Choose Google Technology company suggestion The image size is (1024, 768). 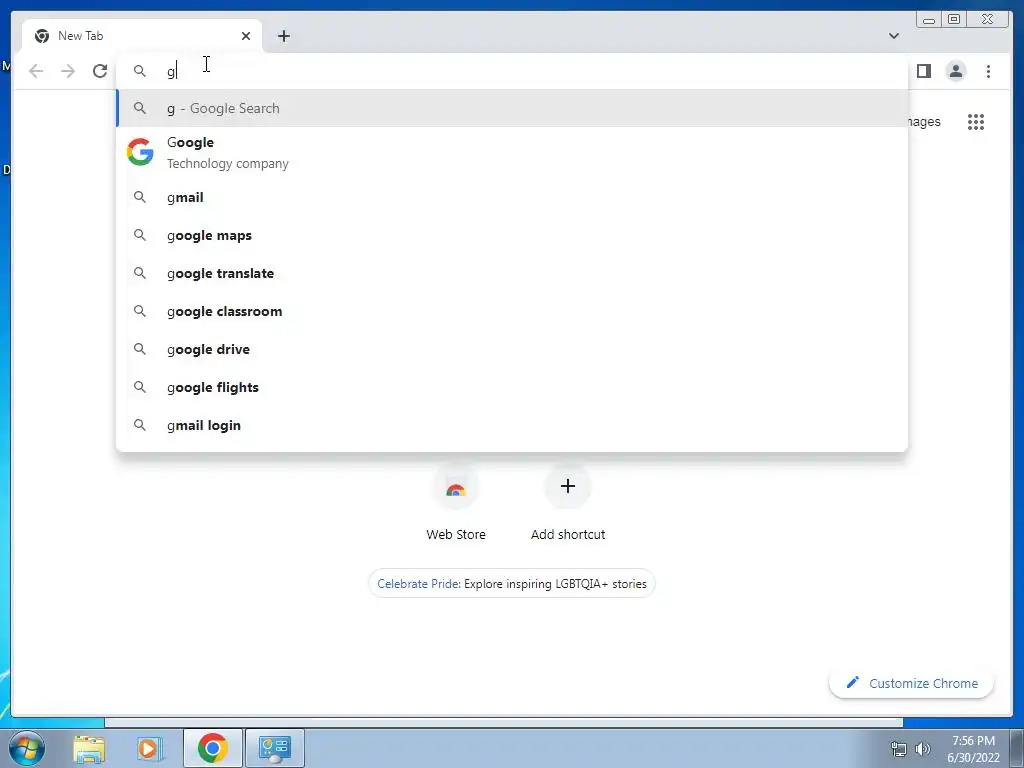pyautogui.click(x=511, y=152)
